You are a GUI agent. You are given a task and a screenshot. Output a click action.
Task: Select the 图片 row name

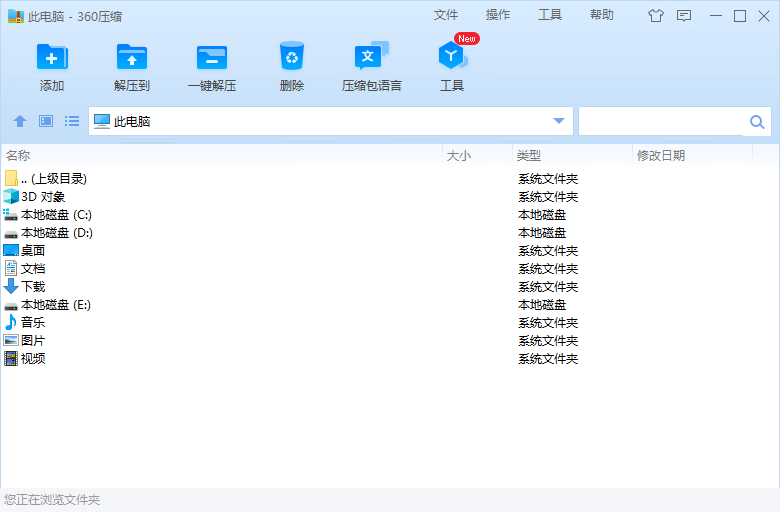(33, 340)
